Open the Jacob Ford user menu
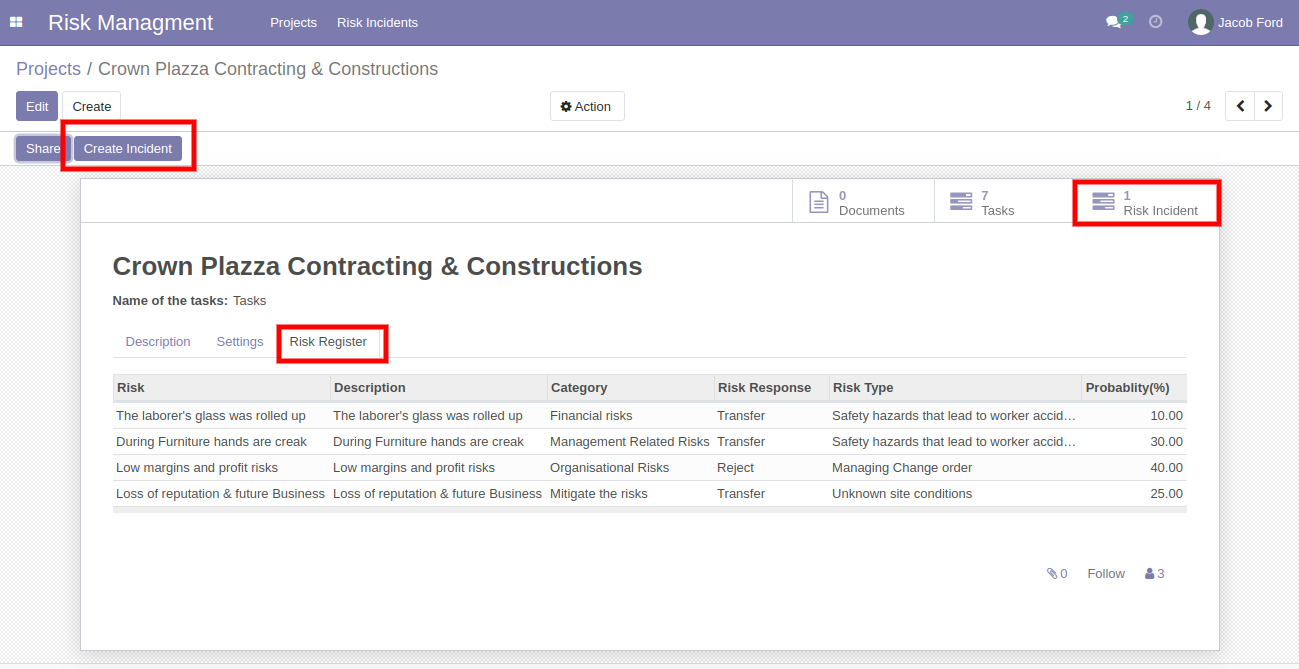The height and width of the screenshot is (669, 1299). [x=1235, y=22]
